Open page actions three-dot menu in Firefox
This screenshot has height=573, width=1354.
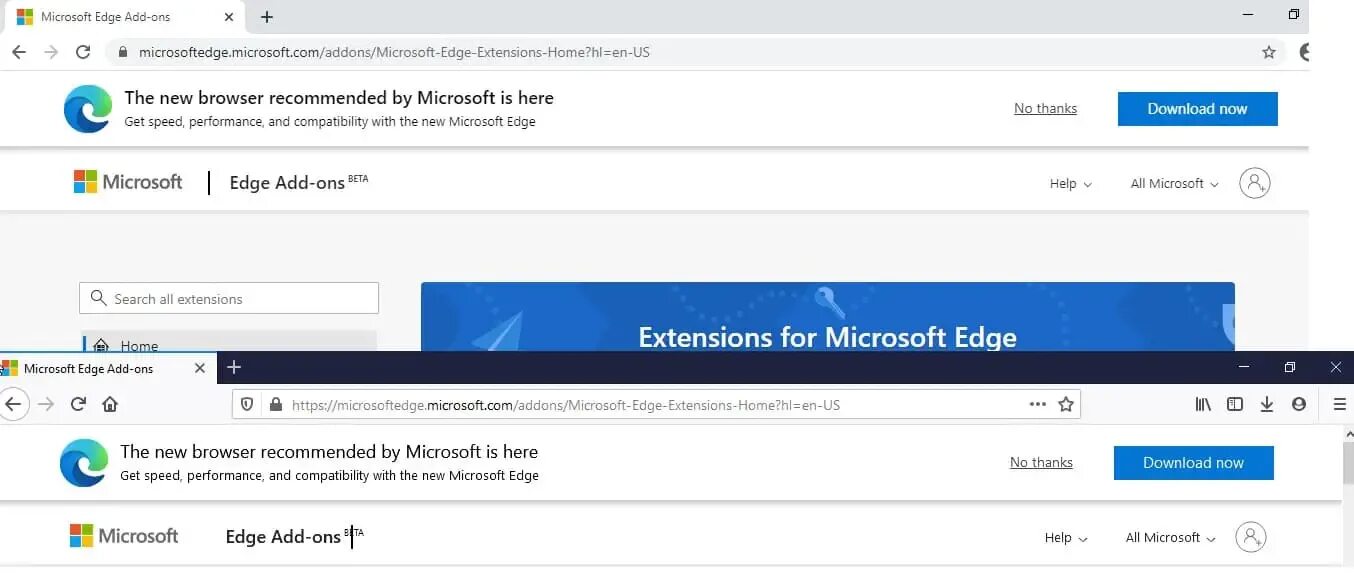(1038, 405)
